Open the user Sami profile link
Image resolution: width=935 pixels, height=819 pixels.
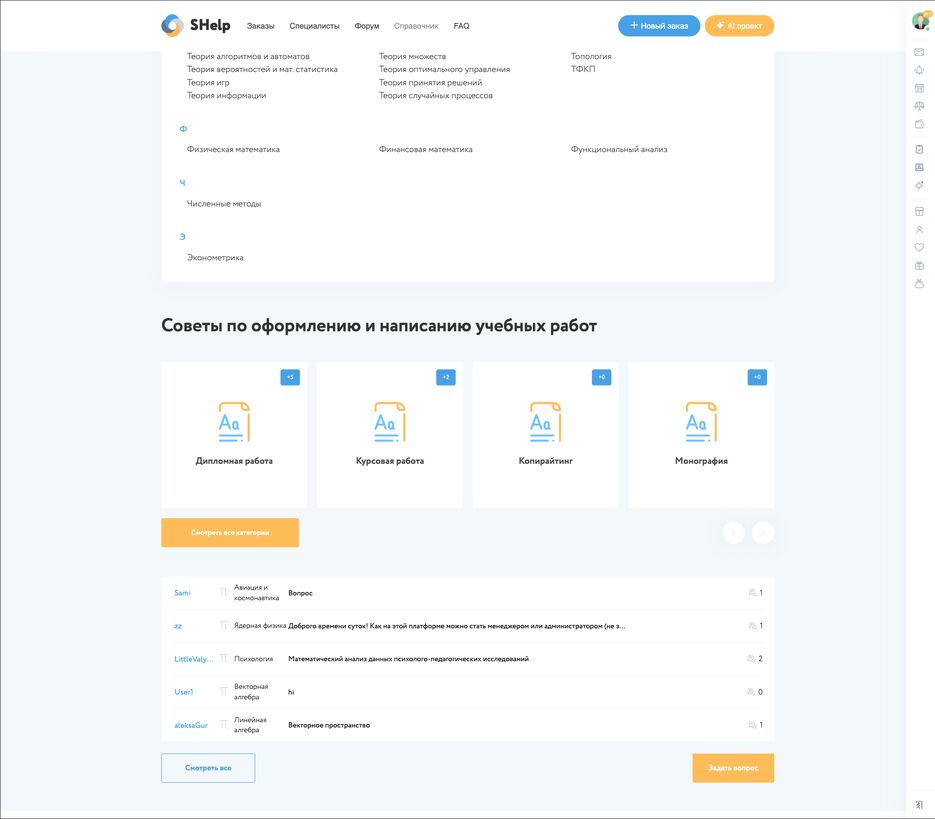(182, 593)
